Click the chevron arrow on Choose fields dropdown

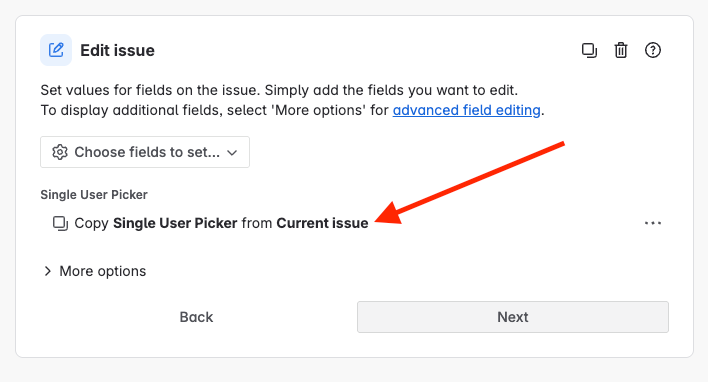232,153
